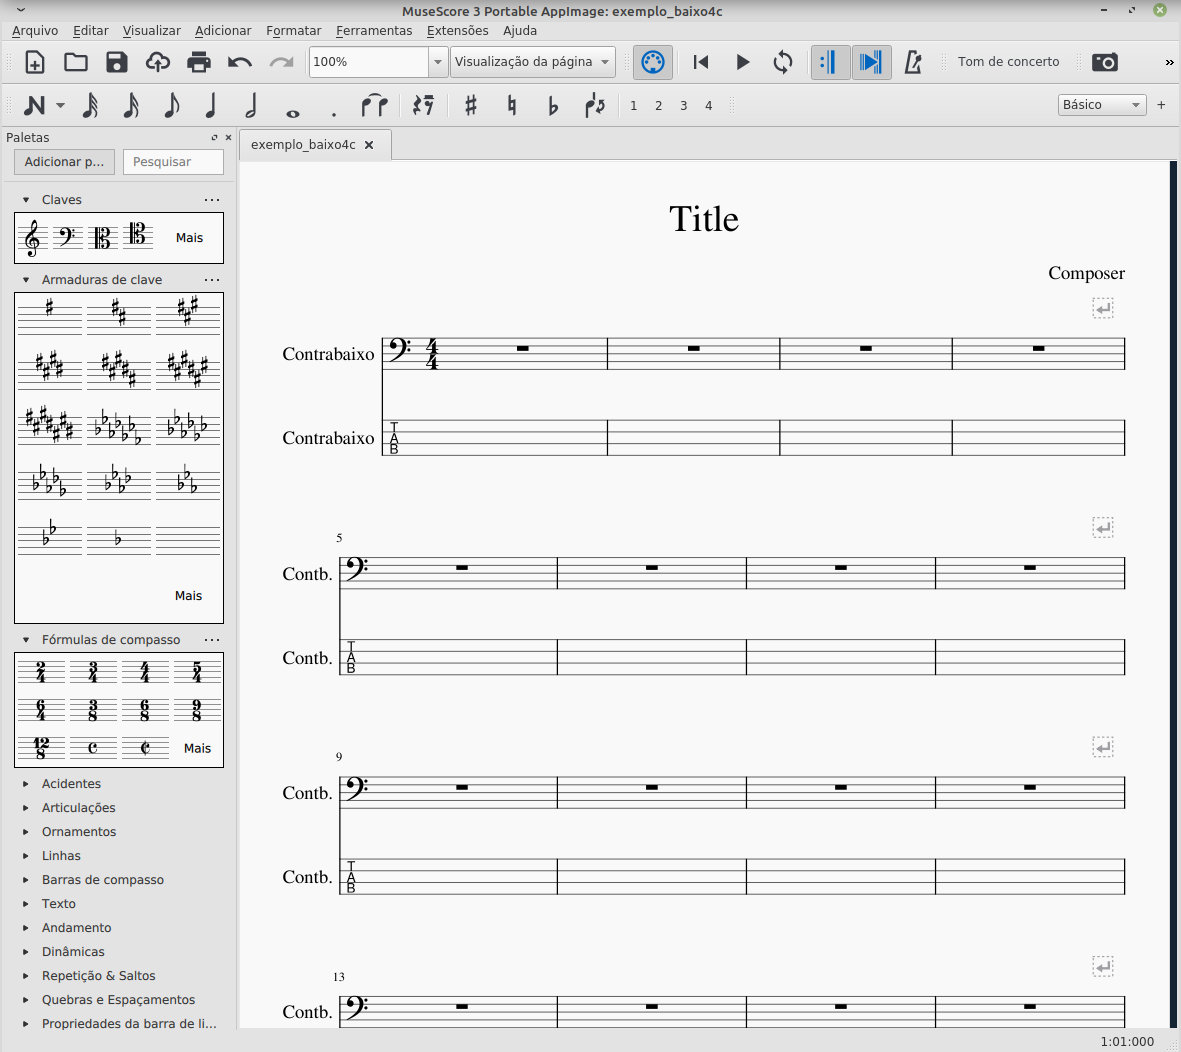This screenshot has width=1181, height=1052.
Task: Toggle the augmentation dot
Action: tap(334, 114)
